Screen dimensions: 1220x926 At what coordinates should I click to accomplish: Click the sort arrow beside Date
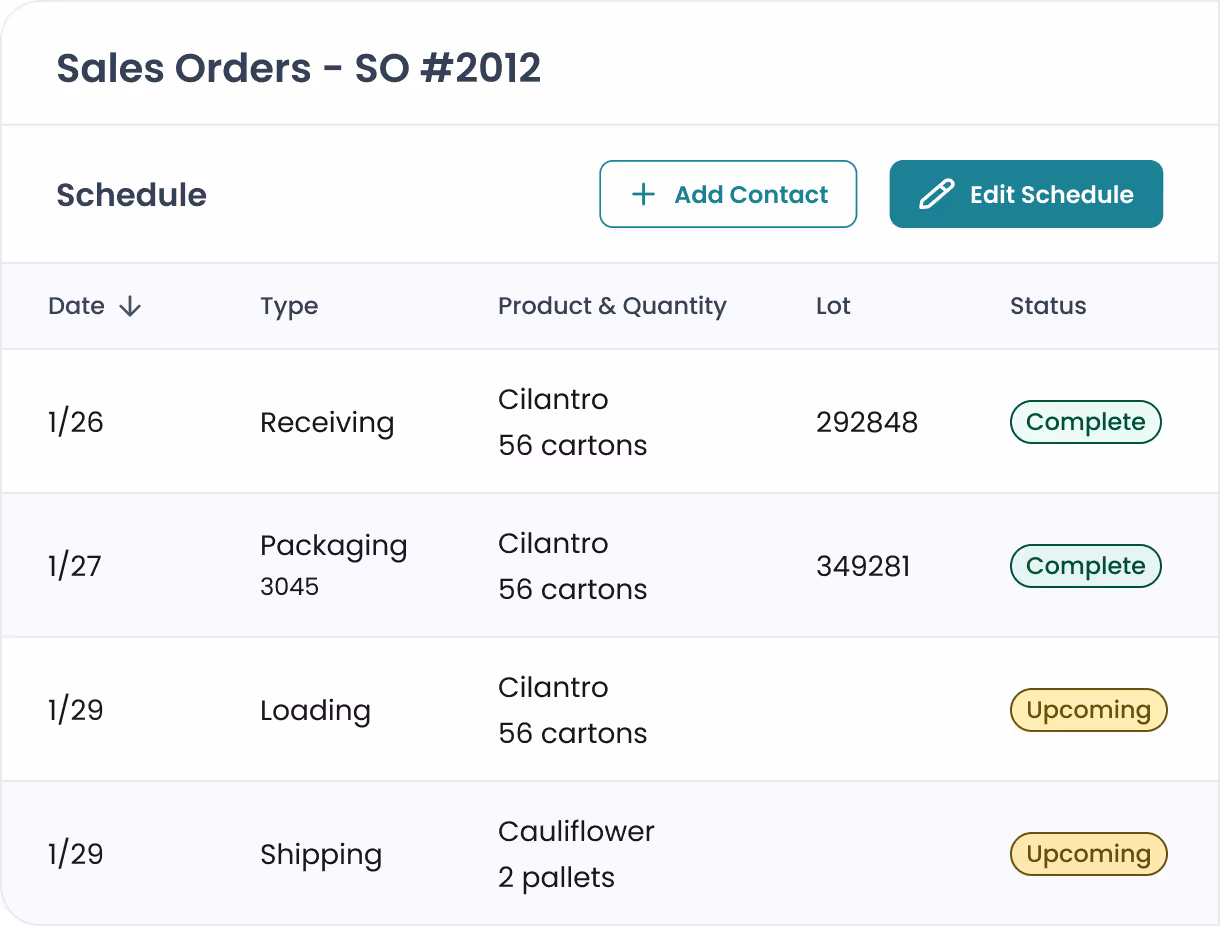[x=131, y=307]
